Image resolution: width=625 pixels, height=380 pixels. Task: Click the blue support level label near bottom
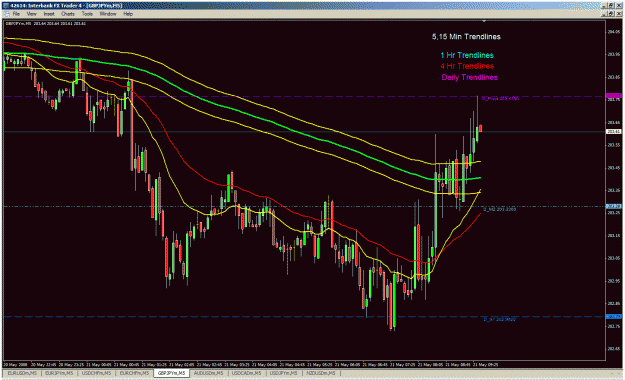pos(499,319)
